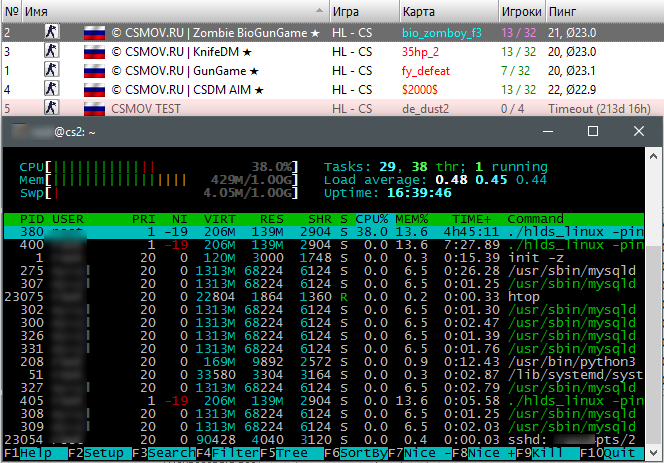Minimize the @cs2 terminal window
Screen dimensions: 664x463
[548, 131]
